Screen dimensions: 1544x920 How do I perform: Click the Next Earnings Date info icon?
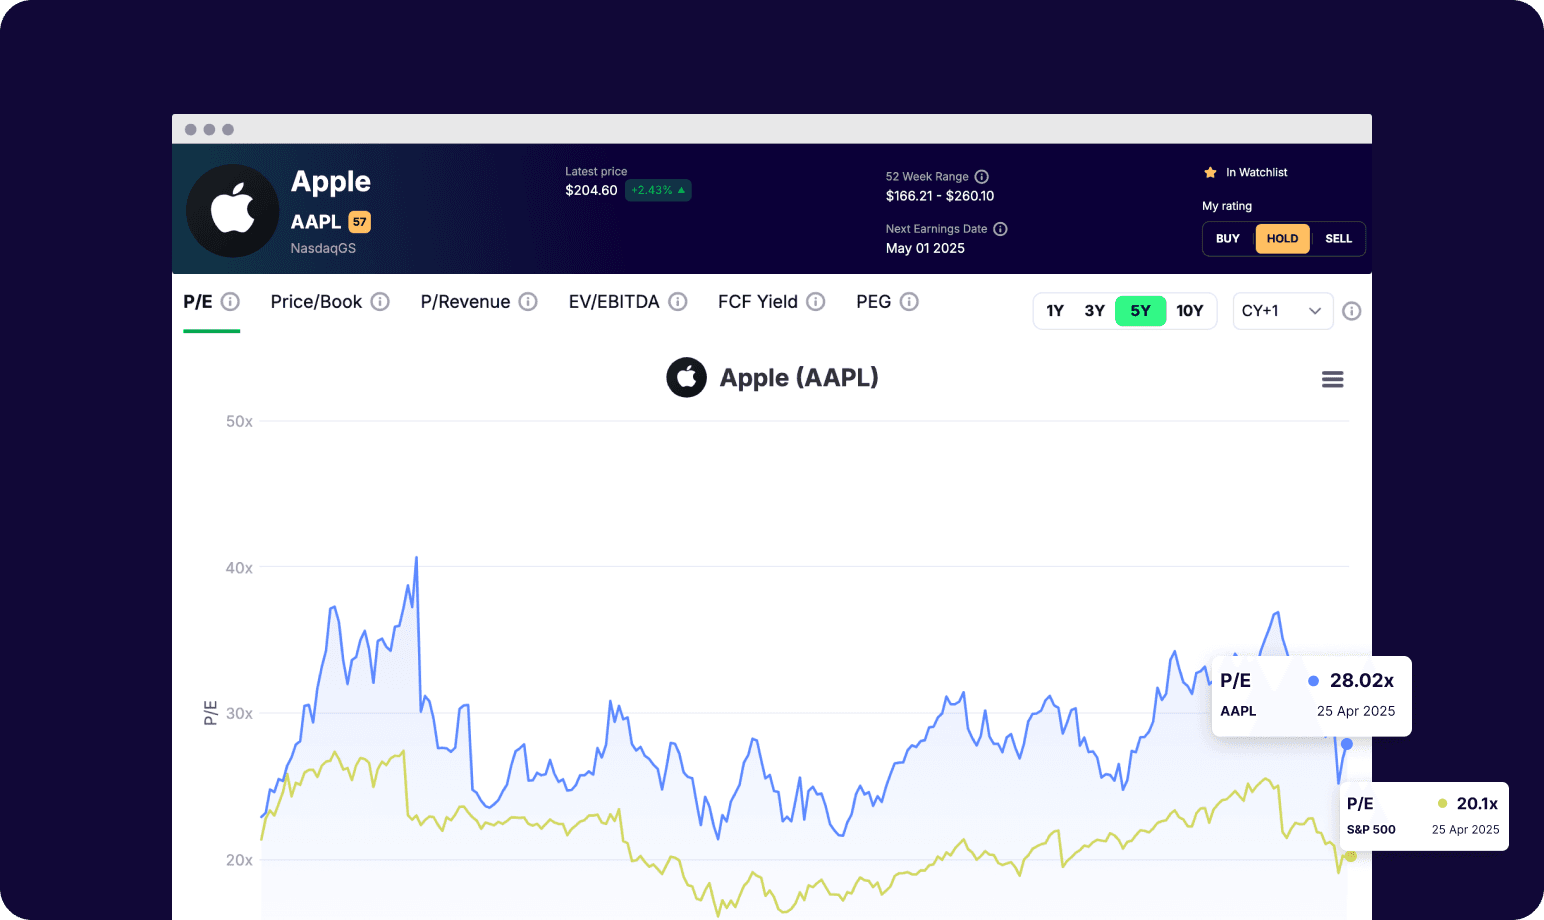coord(1000,229)
